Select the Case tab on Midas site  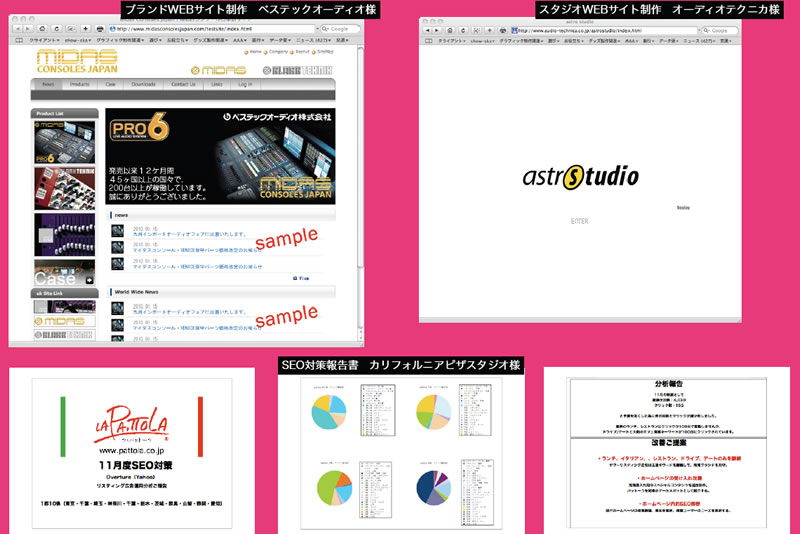click(110, 84)
